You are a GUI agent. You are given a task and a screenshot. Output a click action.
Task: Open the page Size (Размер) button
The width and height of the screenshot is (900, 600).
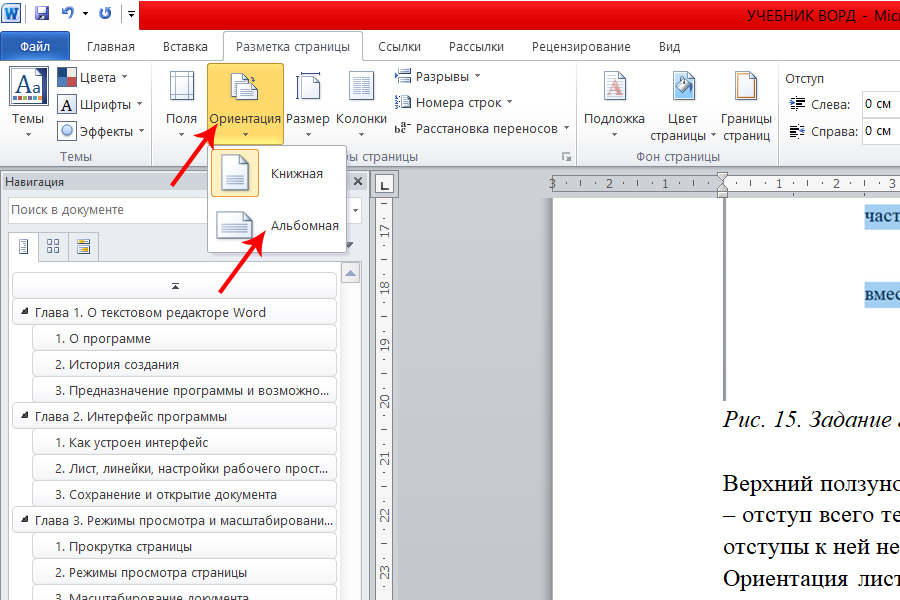[x=308, y=100]
